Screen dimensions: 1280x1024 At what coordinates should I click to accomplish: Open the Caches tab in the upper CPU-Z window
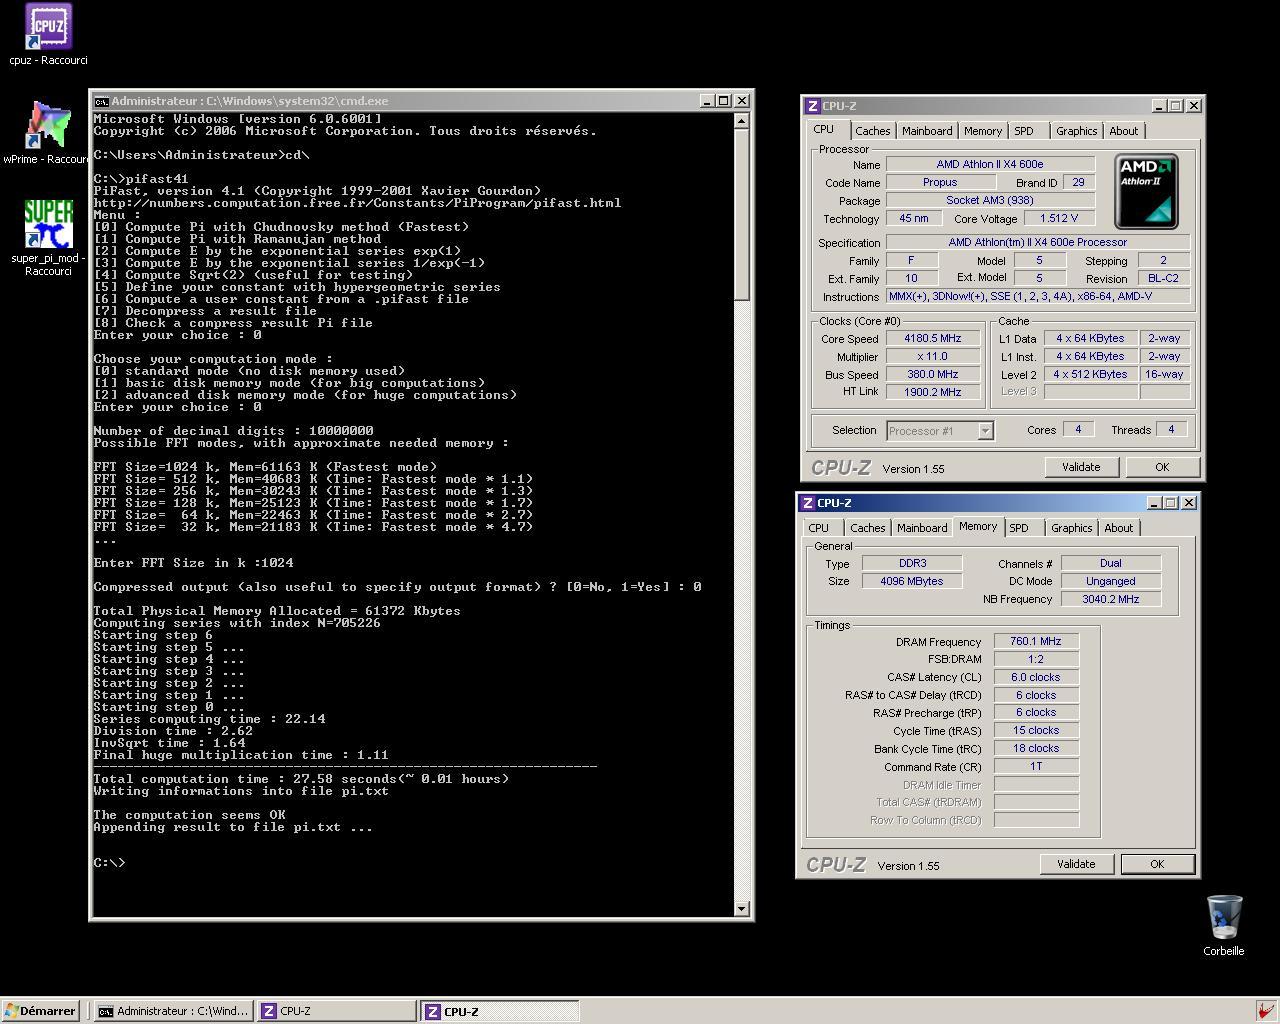(x=872, y=131)
